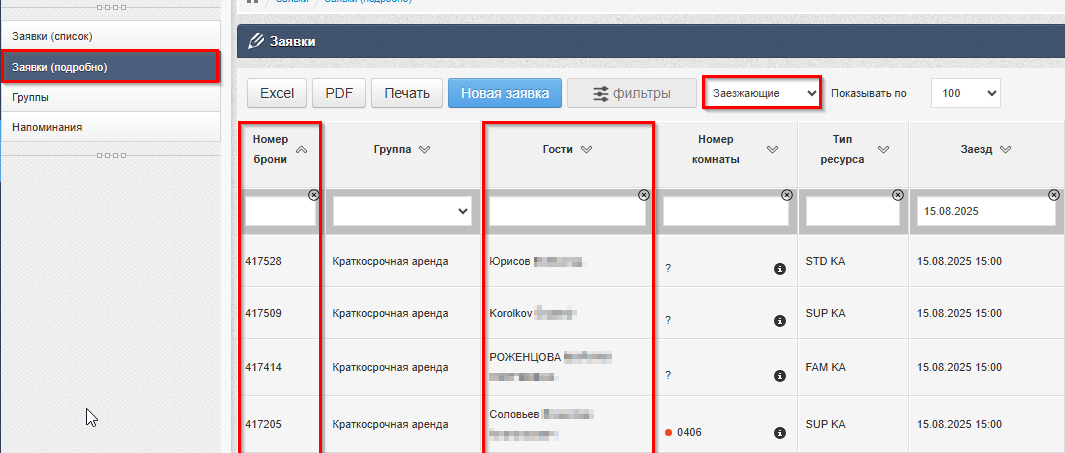This screenshot has width=1065, height=453.
Task: Click booking number 417205
Action: point(264,424)
